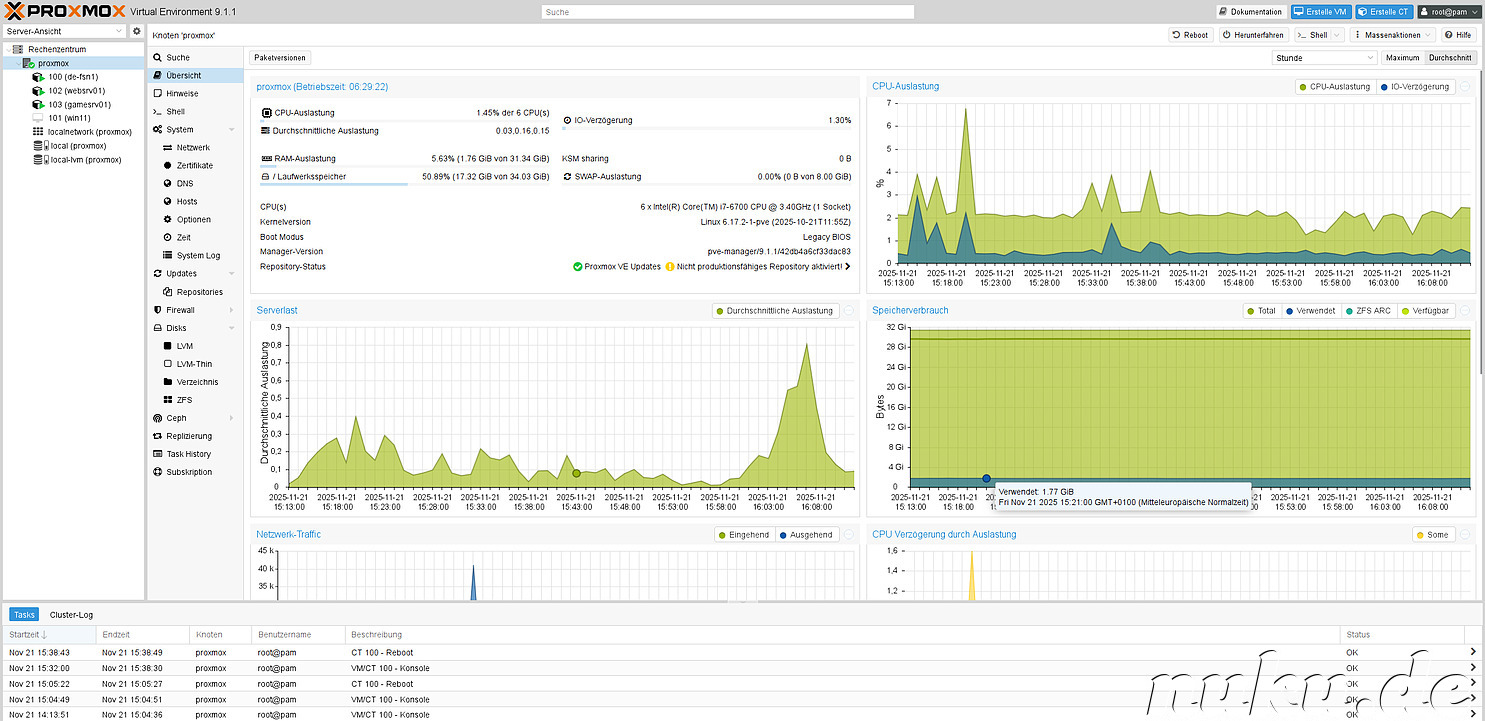Toggle the ZFS ARC legend entry

pos(1367,311)
